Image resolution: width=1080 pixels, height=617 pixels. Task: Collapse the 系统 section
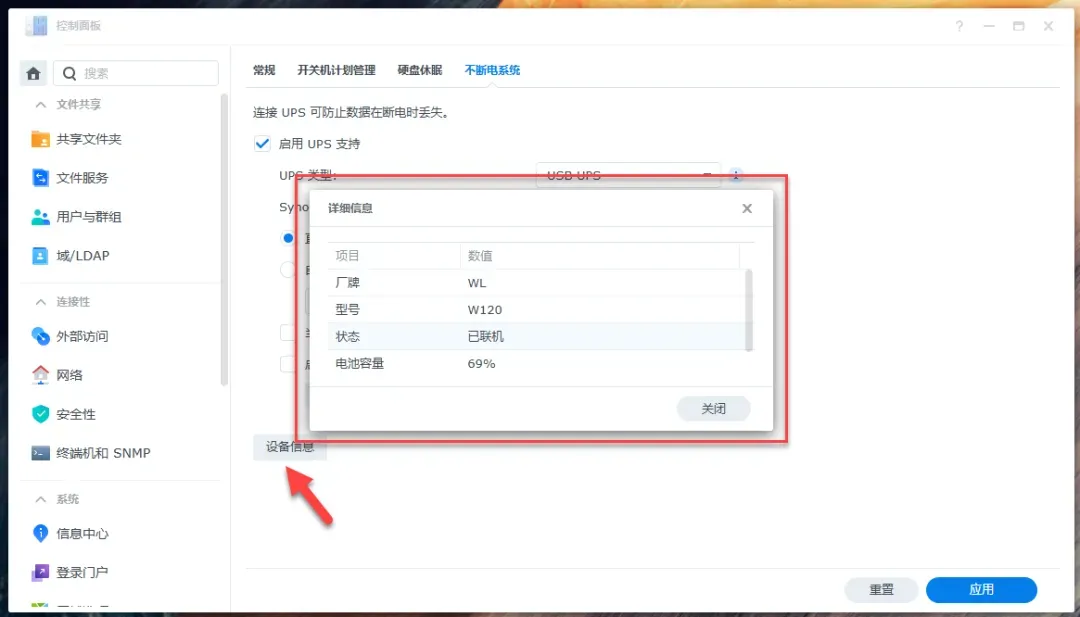click(x=41, y=499)
